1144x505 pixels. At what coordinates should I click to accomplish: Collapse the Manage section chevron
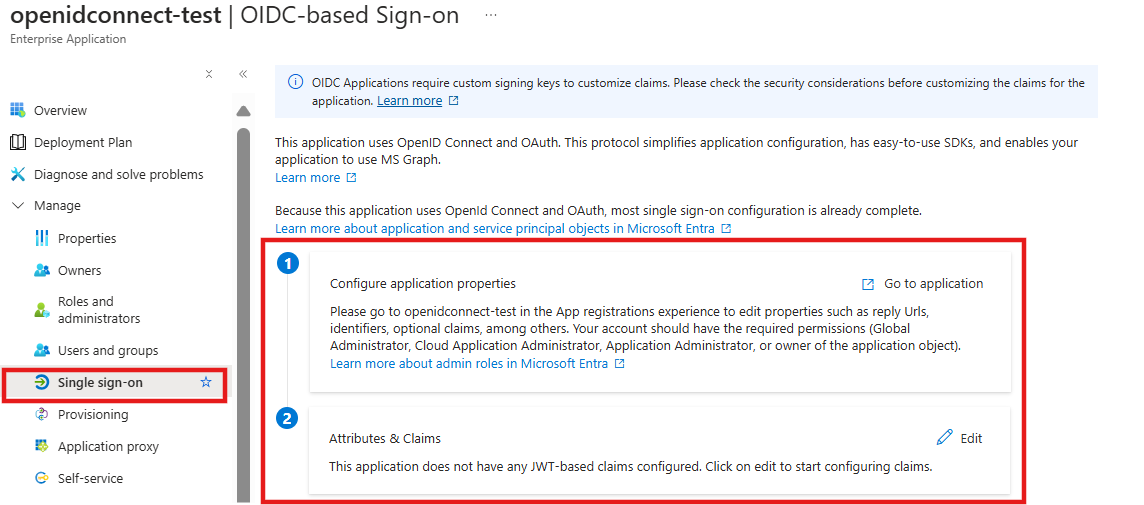18,206
